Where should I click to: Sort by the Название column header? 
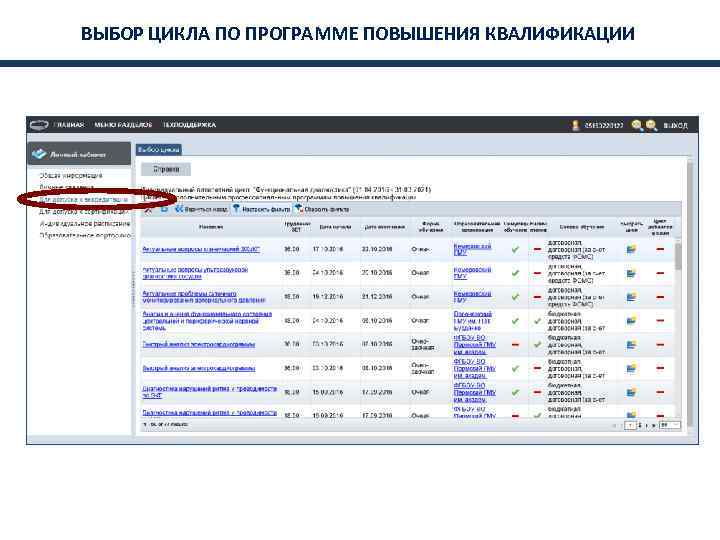point(211,227)
